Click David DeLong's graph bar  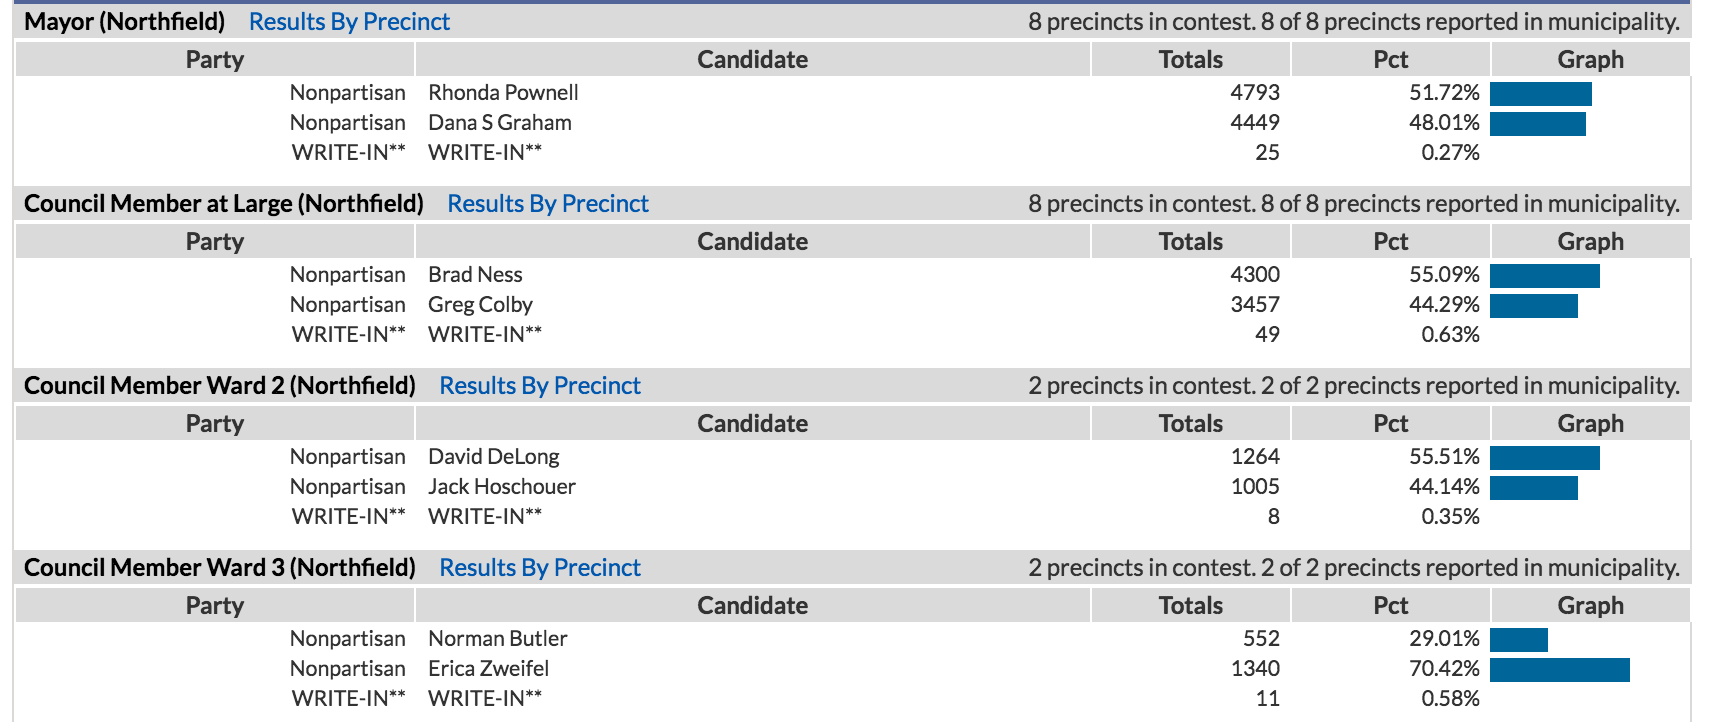(x=1544, y=458)
